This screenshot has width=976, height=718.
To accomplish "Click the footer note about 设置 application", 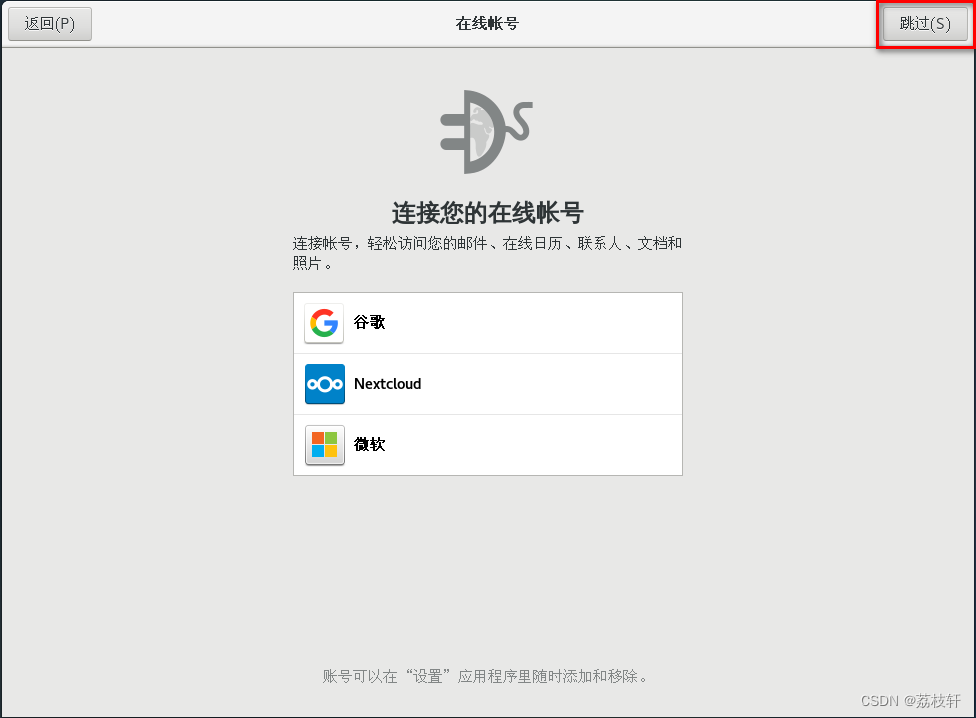I will coord(487,676).
